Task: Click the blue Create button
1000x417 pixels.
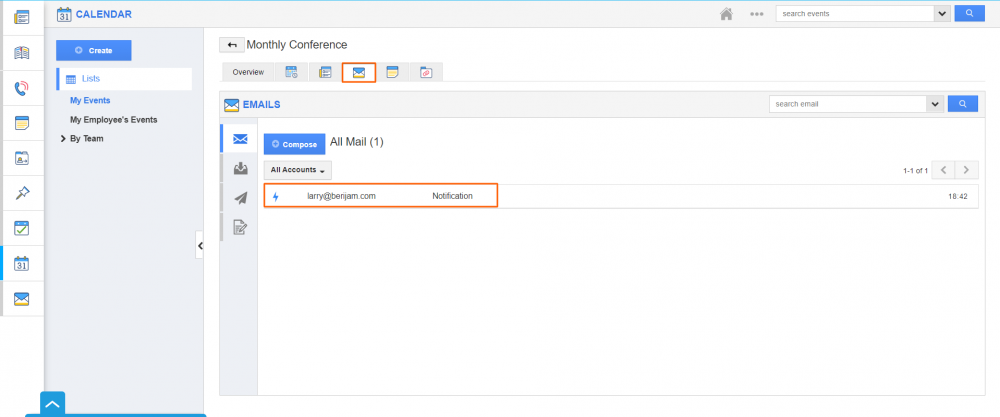Action: pos(94,50)
